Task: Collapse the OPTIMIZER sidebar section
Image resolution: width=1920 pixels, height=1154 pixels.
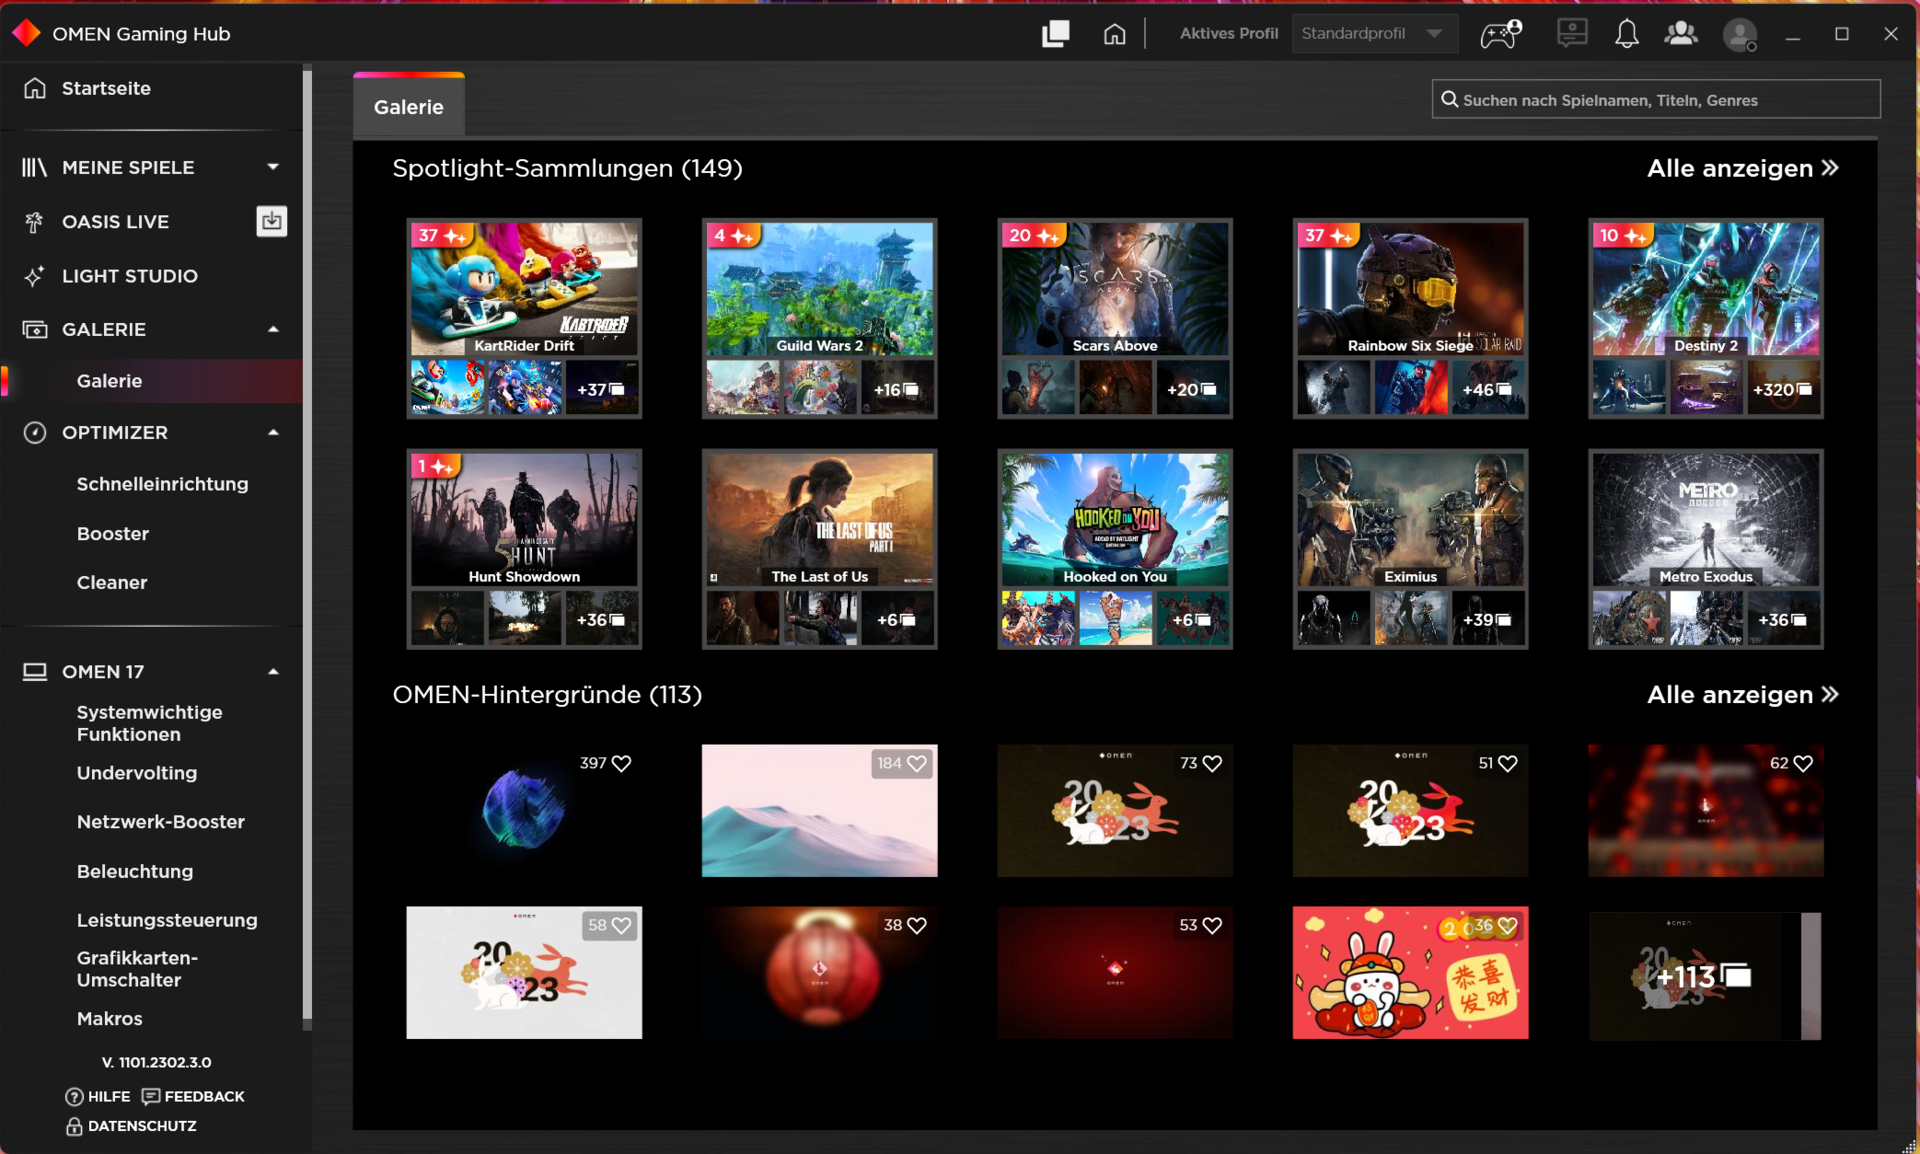Action: coord(273,432)
